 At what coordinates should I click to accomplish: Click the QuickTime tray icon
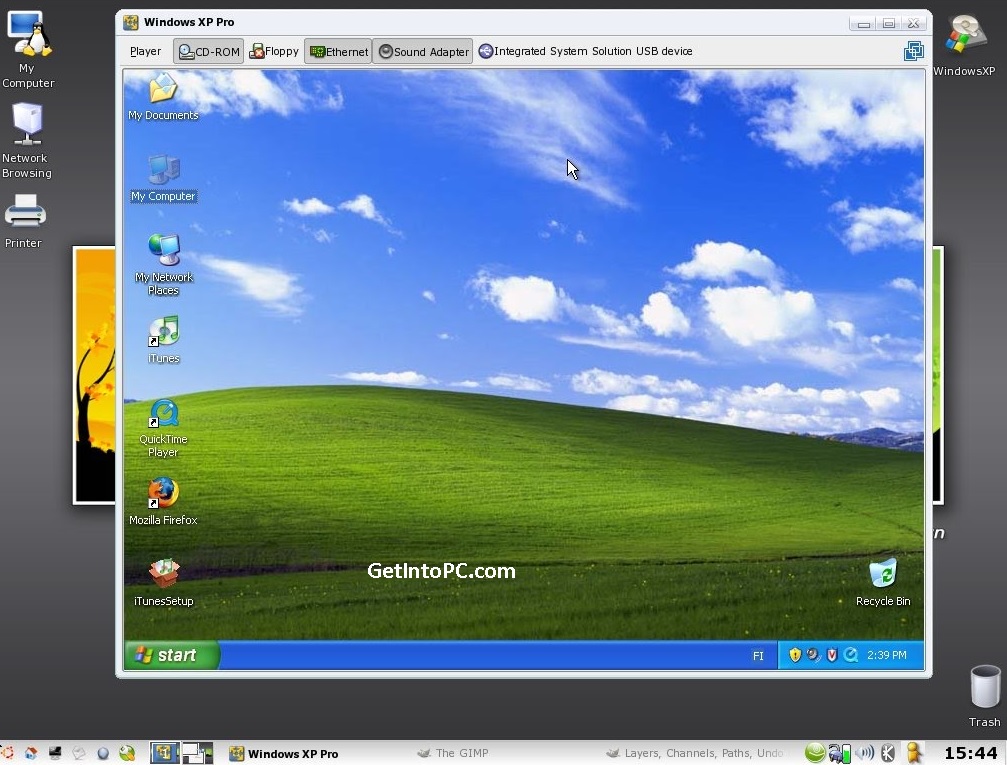pos(851,655)
